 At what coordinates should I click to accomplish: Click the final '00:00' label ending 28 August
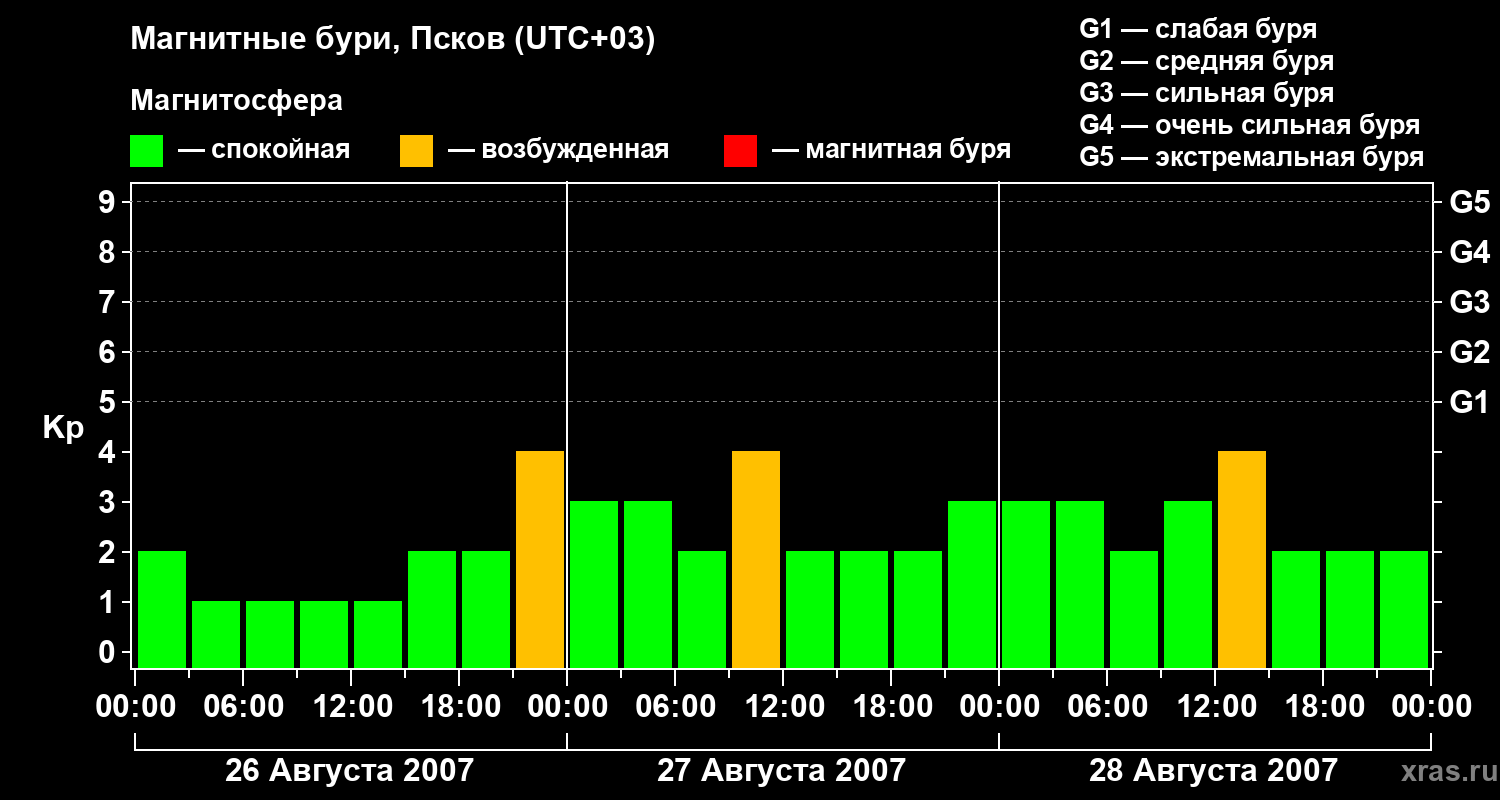click(x=1431, y=707)
